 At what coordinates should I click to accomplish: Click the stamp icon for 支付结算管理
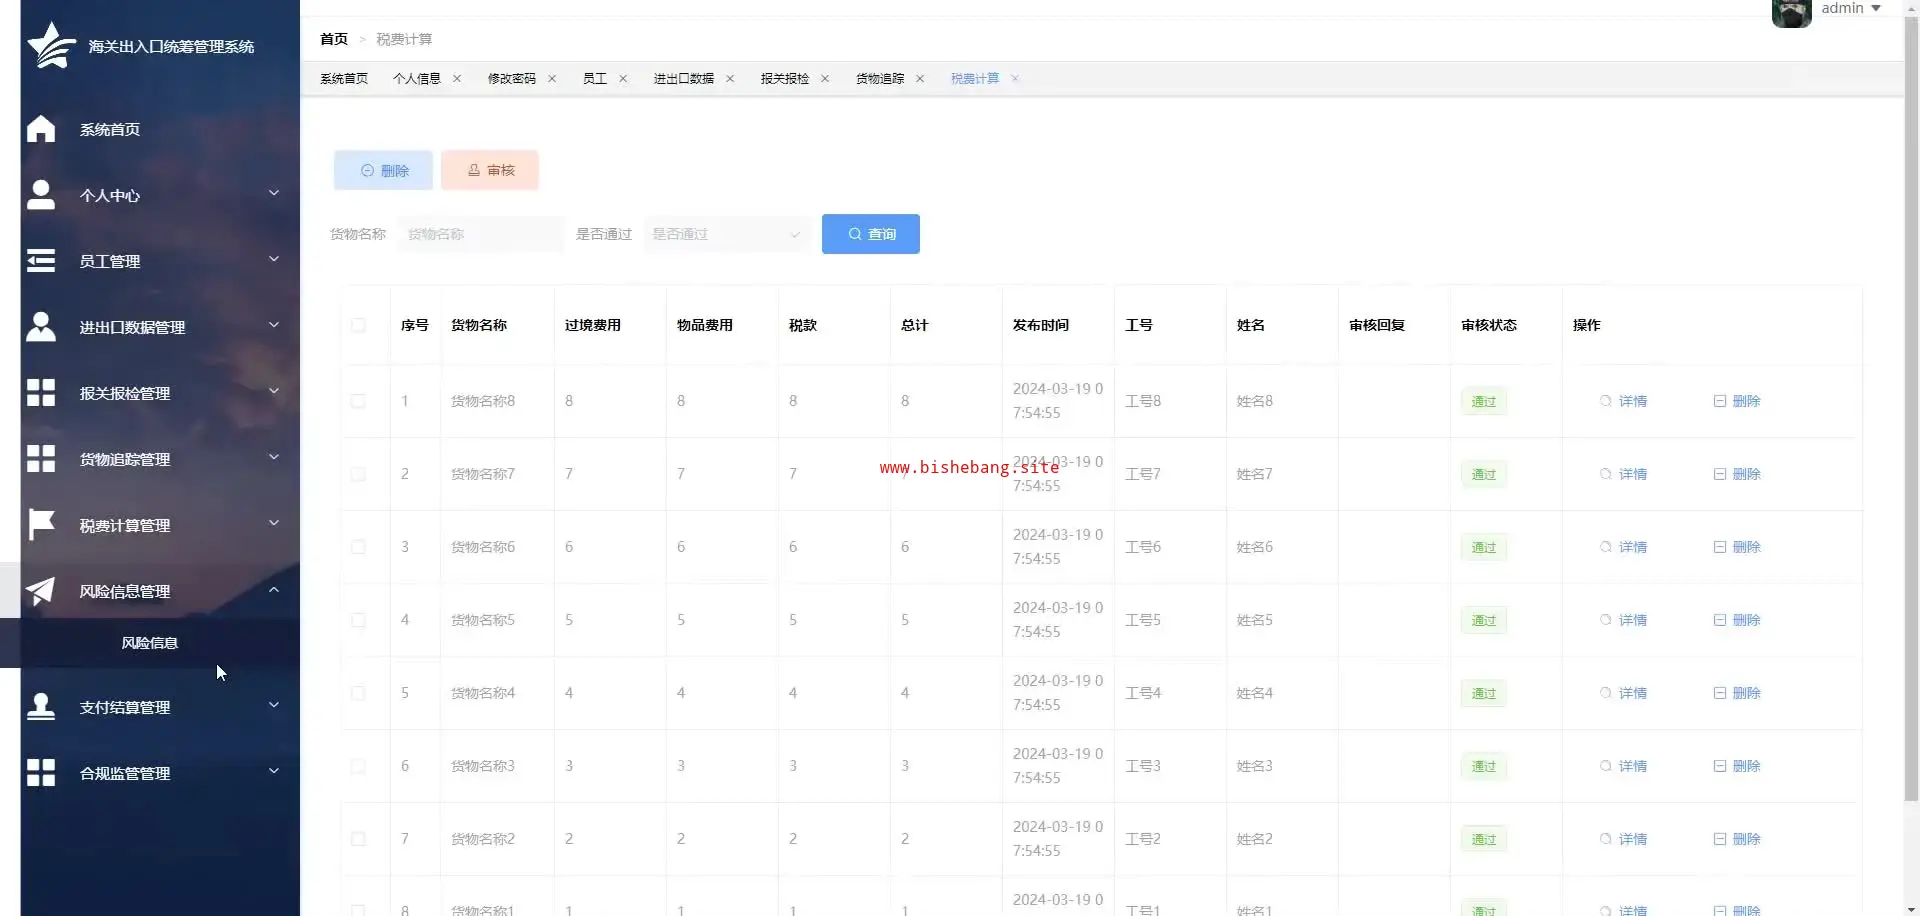[41, 707]
